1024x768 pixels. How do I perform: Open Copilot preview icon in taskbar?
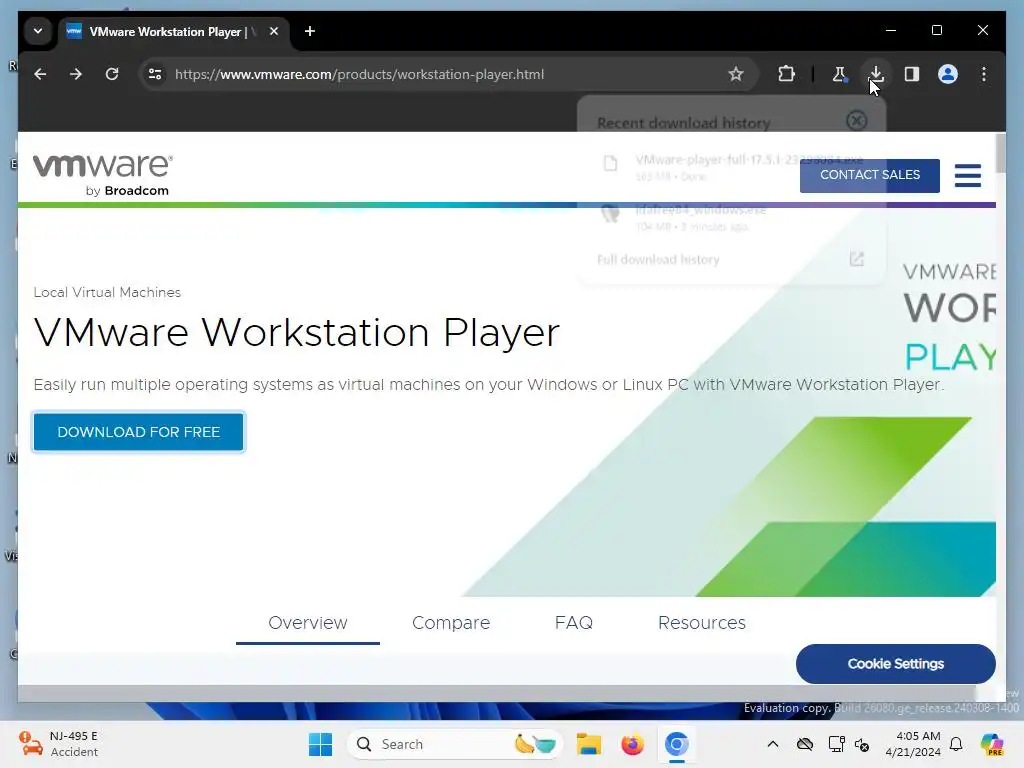tap(992, 744)
